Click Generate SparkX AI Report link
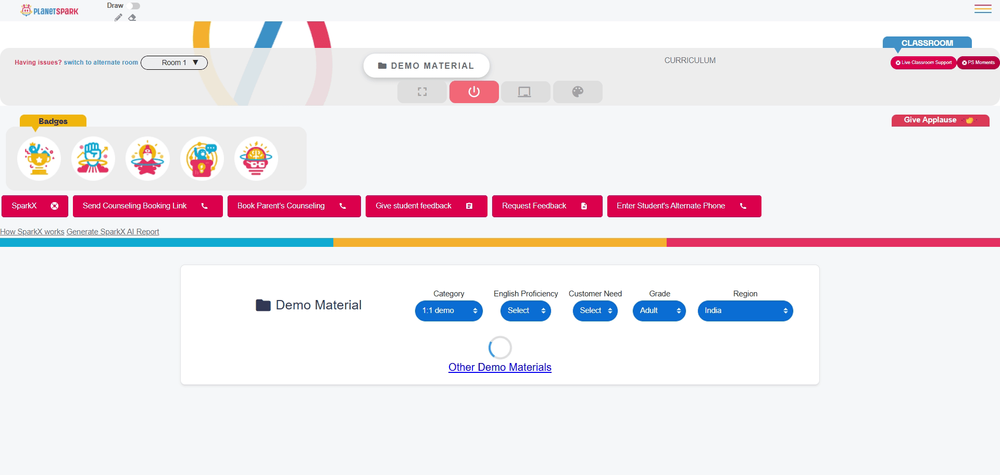The width and height of the screenshot is (1000, 475). tap(113, 232)
